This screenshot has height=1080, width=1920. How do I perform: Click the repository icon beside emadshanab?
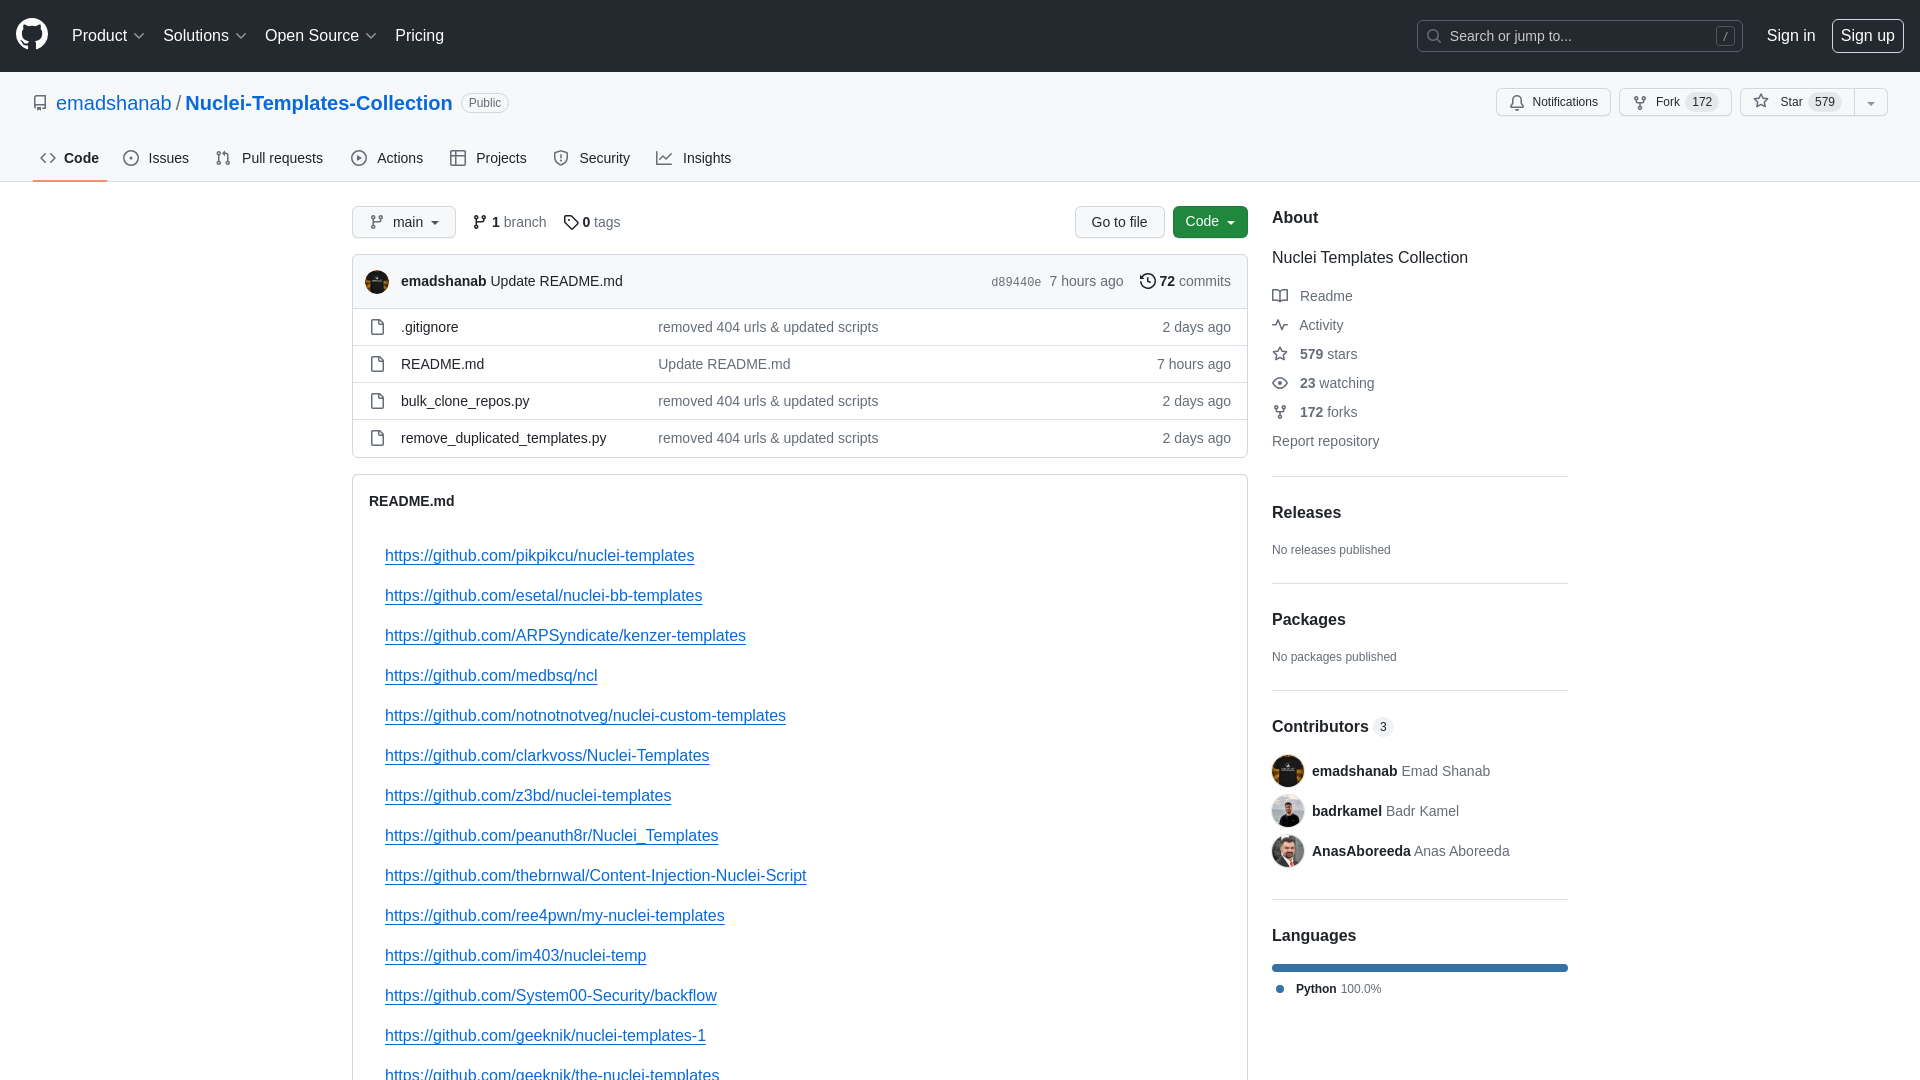pos(40,103)
